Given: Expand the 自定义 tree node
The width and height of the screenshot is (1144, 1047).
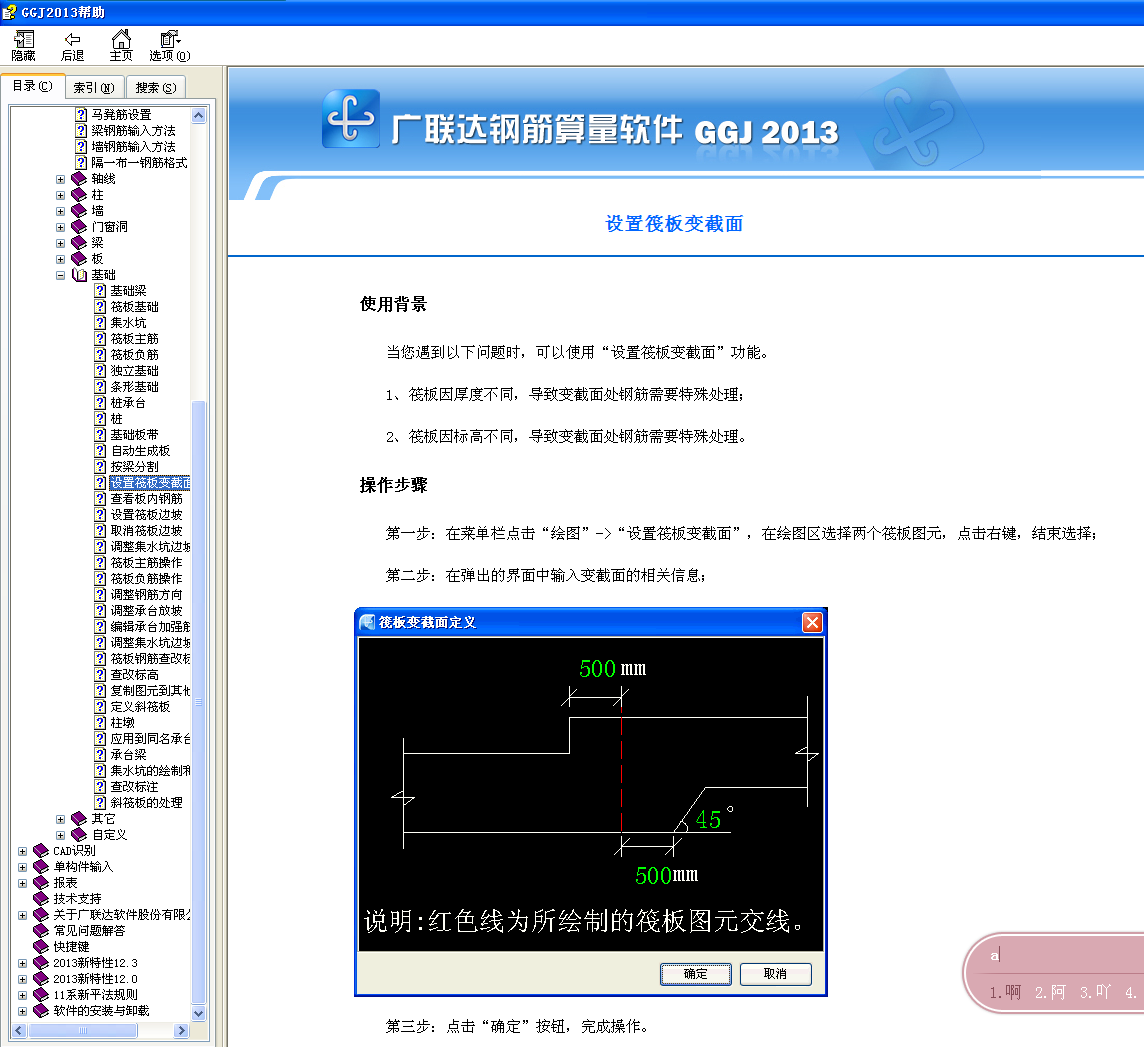Looking at the screenshot, I should 61,835.
